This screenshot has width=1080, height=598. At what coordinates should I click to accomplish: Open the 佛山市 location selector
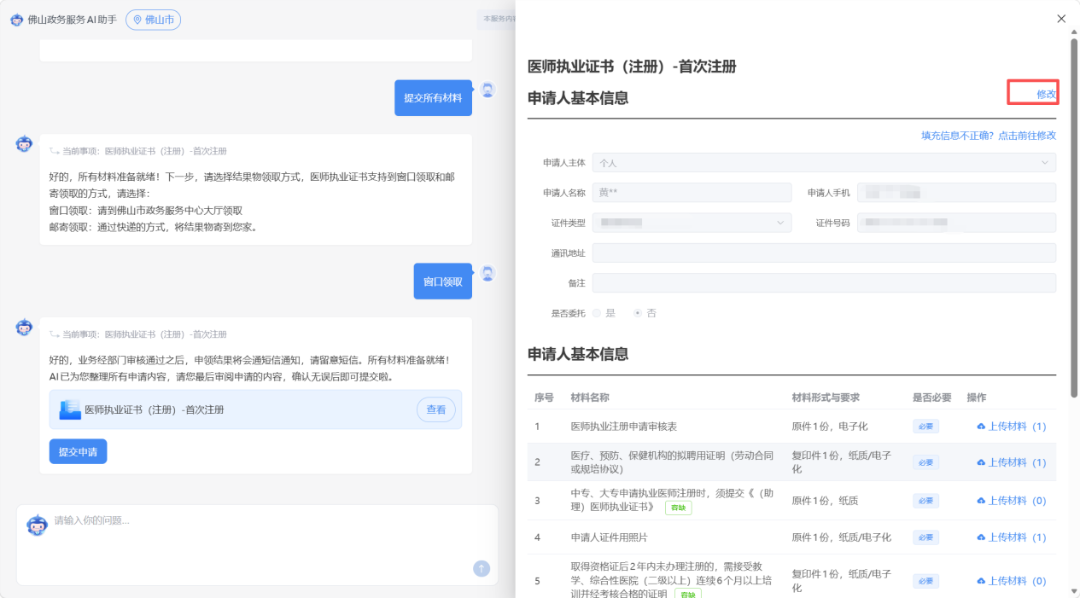(x=153, y=20)
